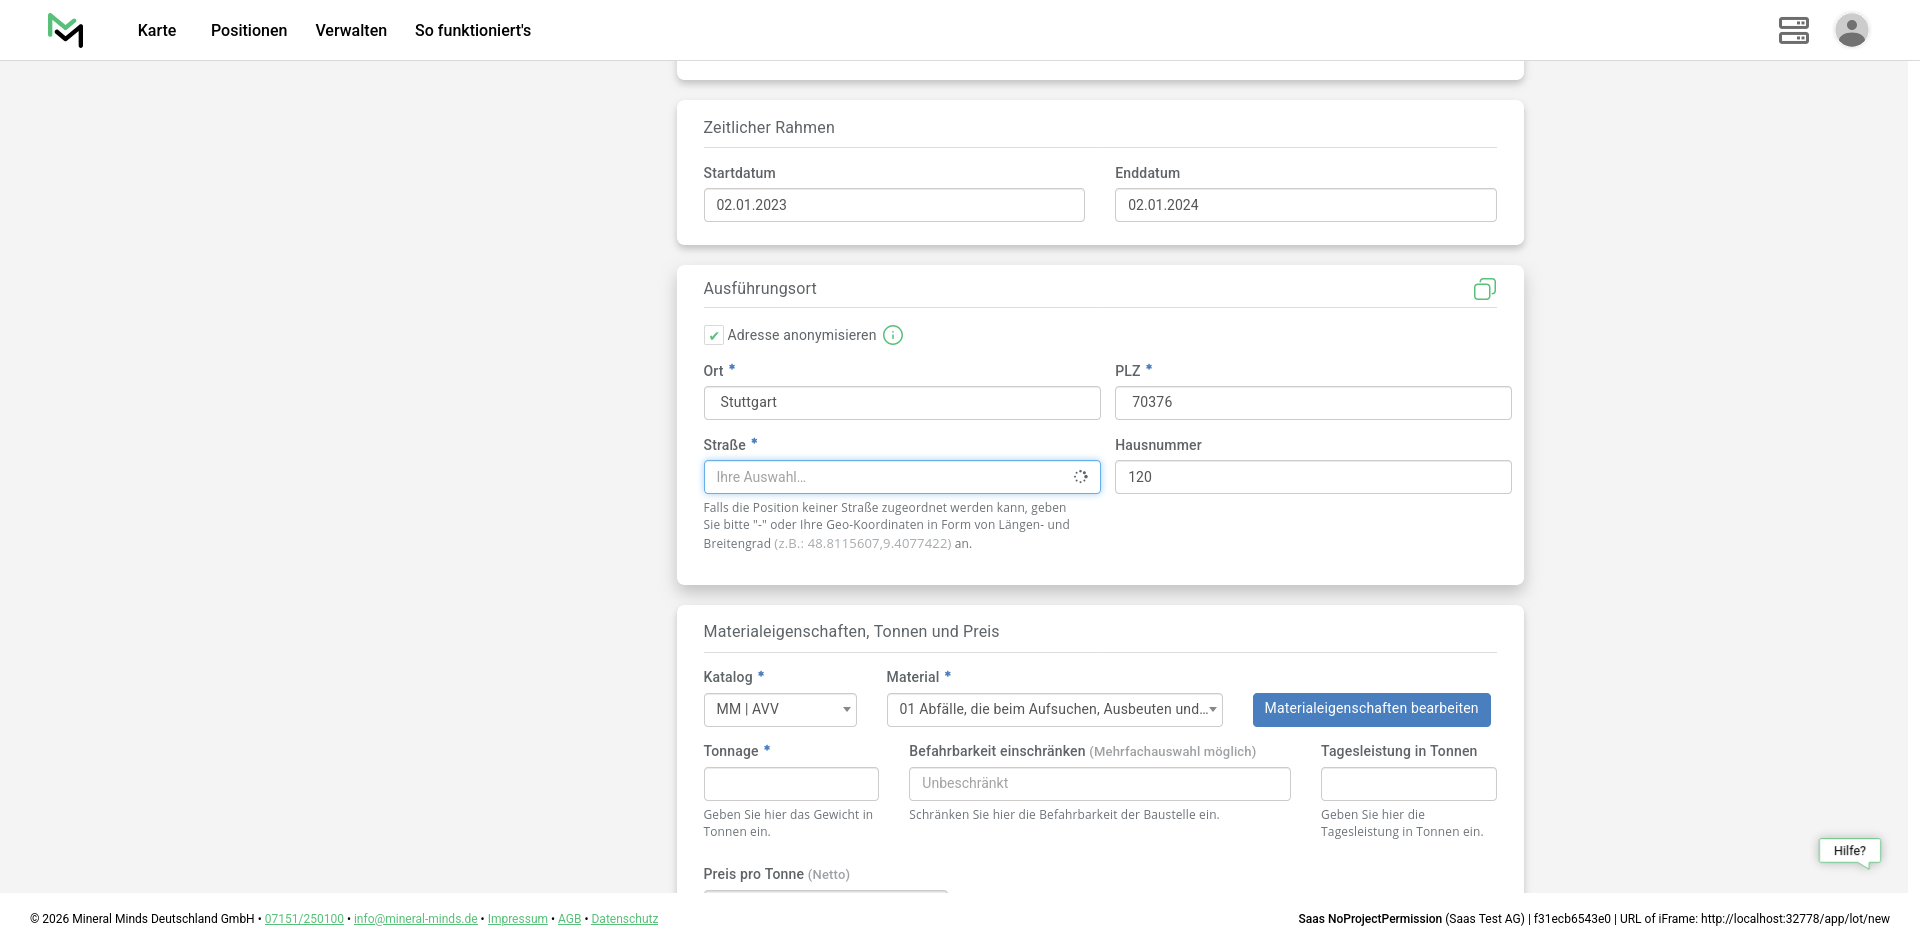Open the user profile avatar
Image resolution: width=1920 pixels, height=943 pixels.
pyautogui.click(x=1851, y=30)
